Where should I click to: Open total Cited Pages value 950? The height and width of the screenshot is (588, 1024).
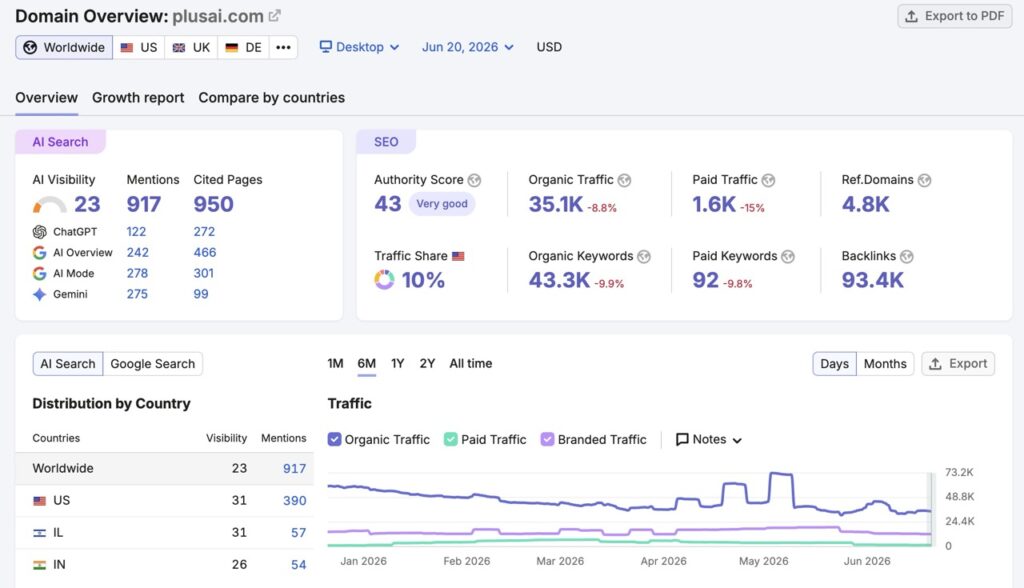214,204
